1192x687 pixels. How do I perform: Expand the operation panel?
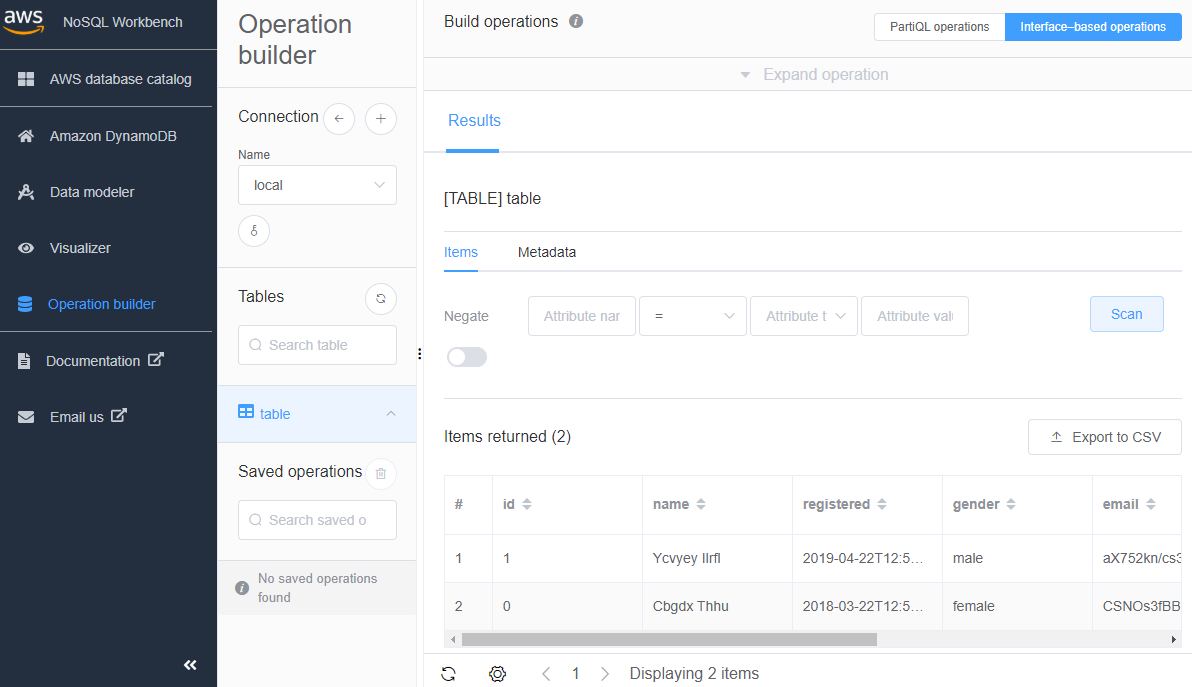click(813, 74)
